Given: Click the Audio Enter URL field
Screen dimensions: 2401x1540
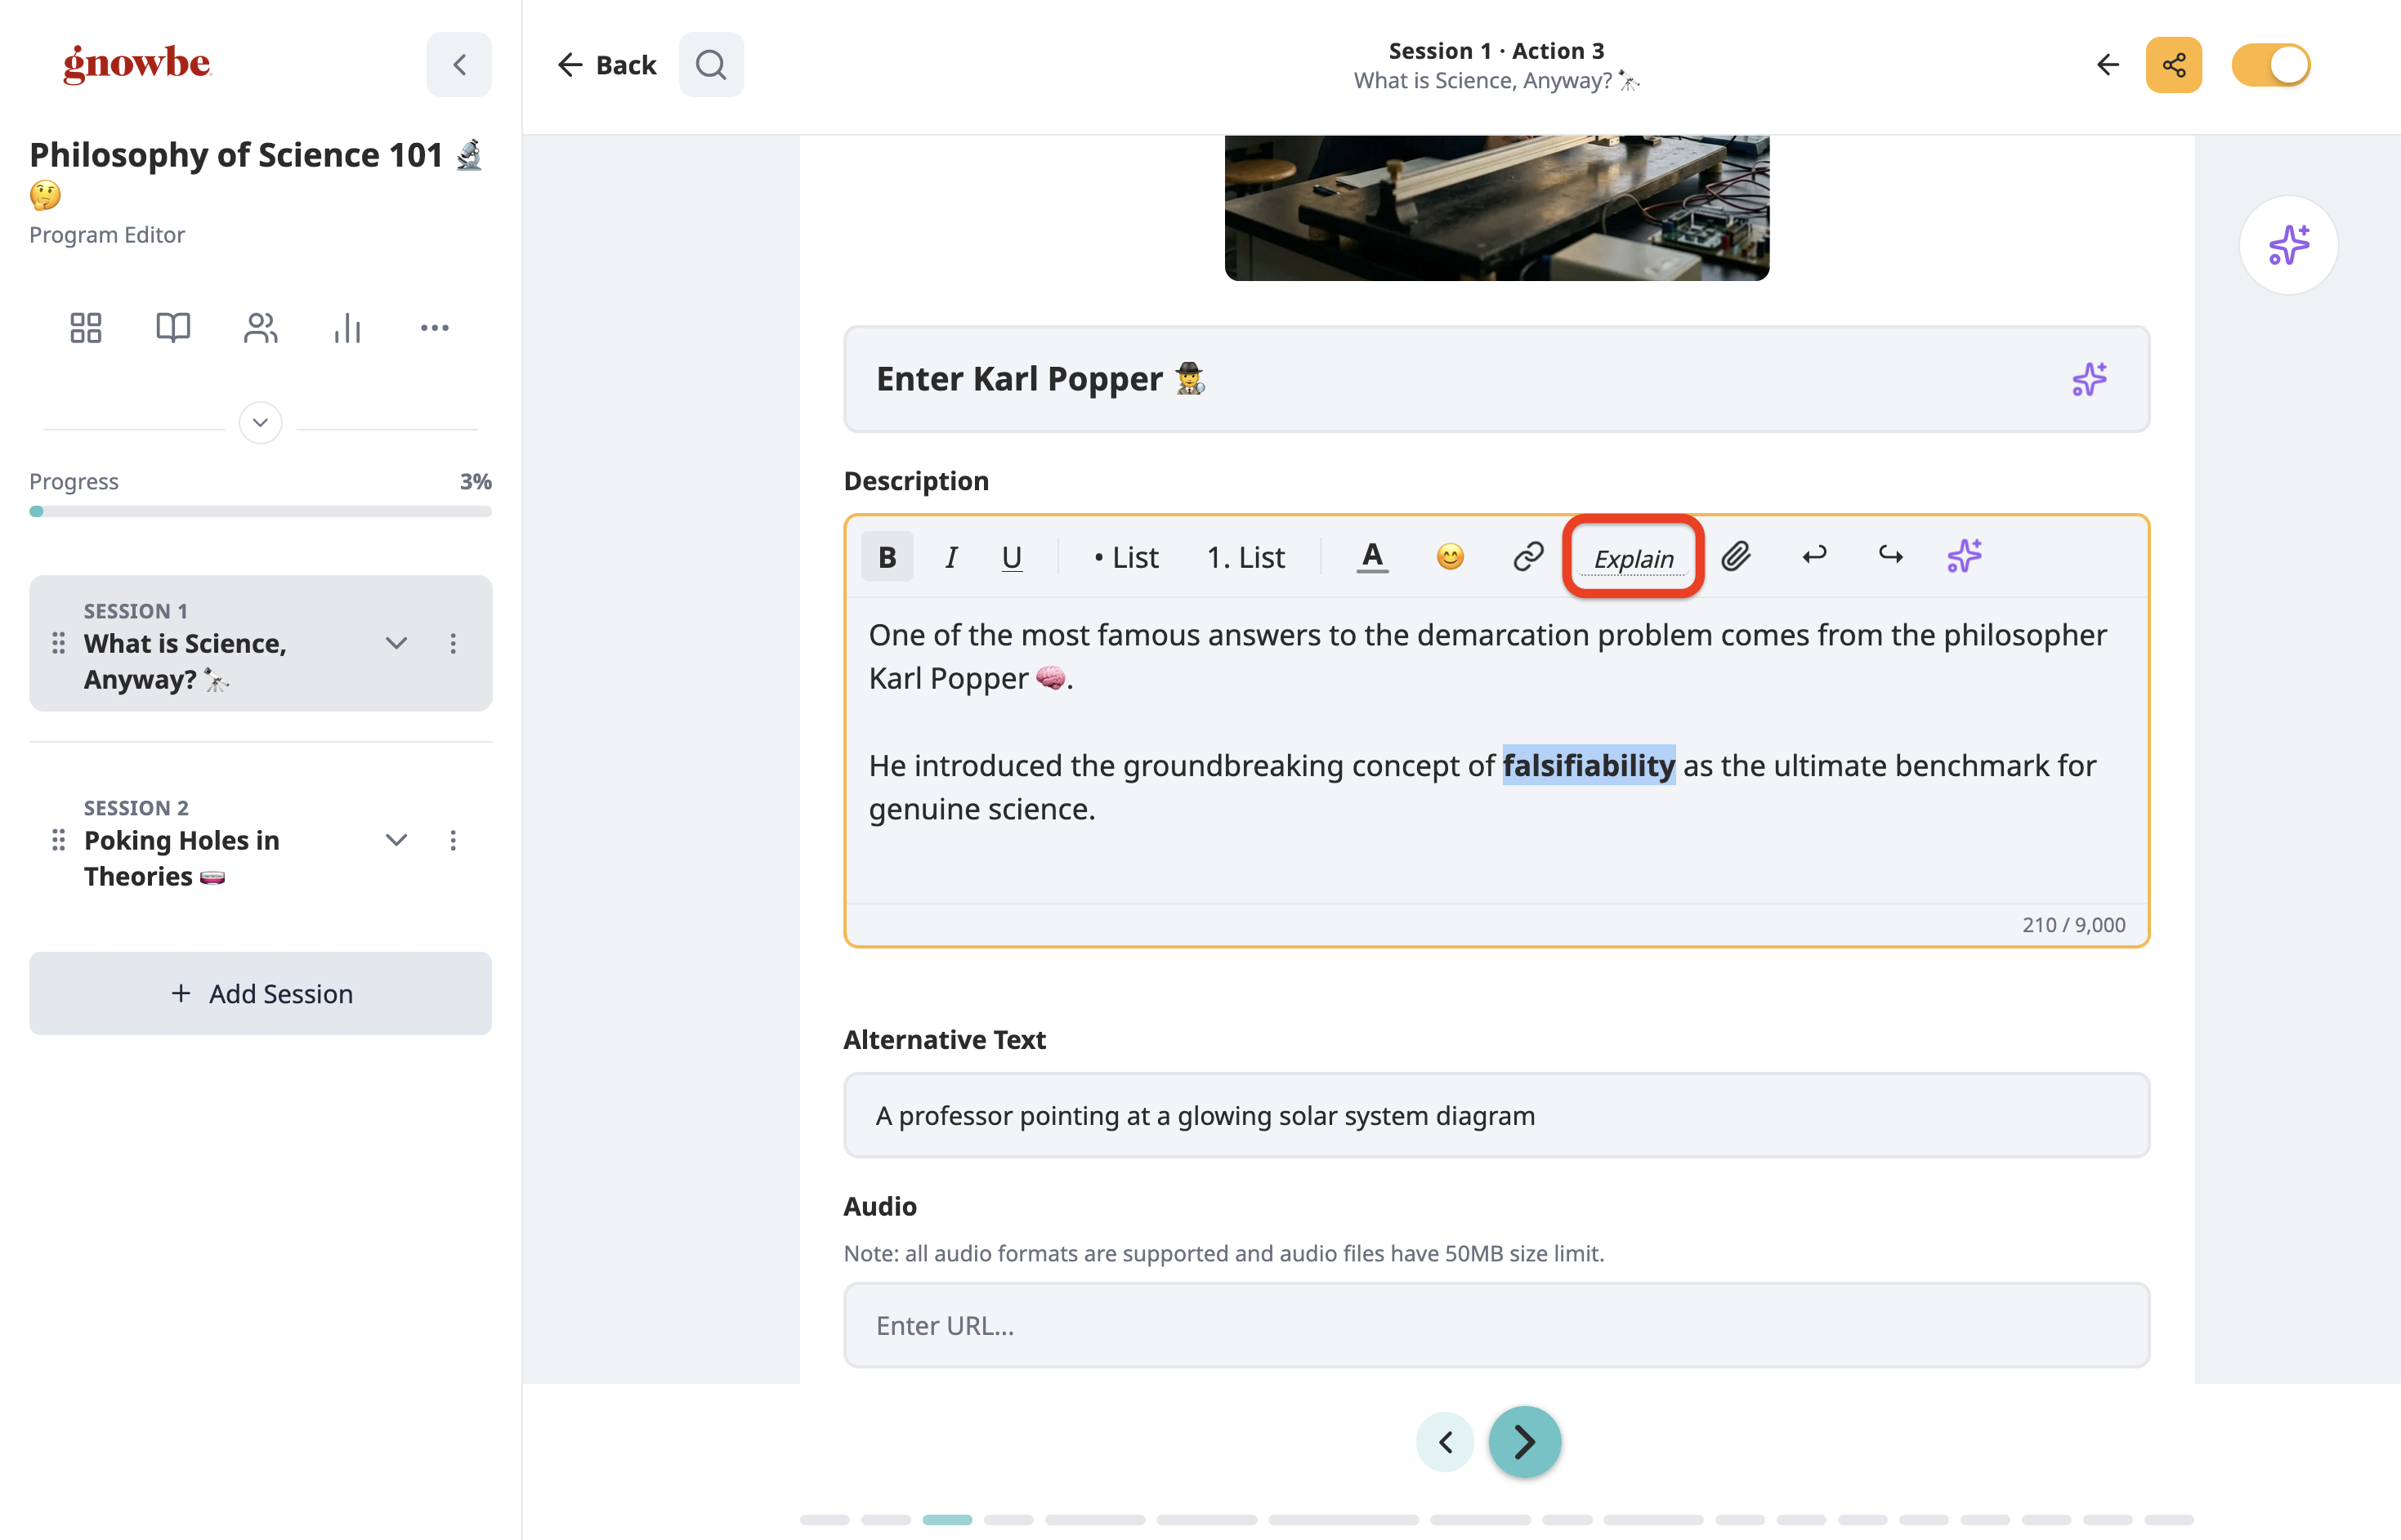Looking at the screenshot, I should [x=1496, y=1325].
